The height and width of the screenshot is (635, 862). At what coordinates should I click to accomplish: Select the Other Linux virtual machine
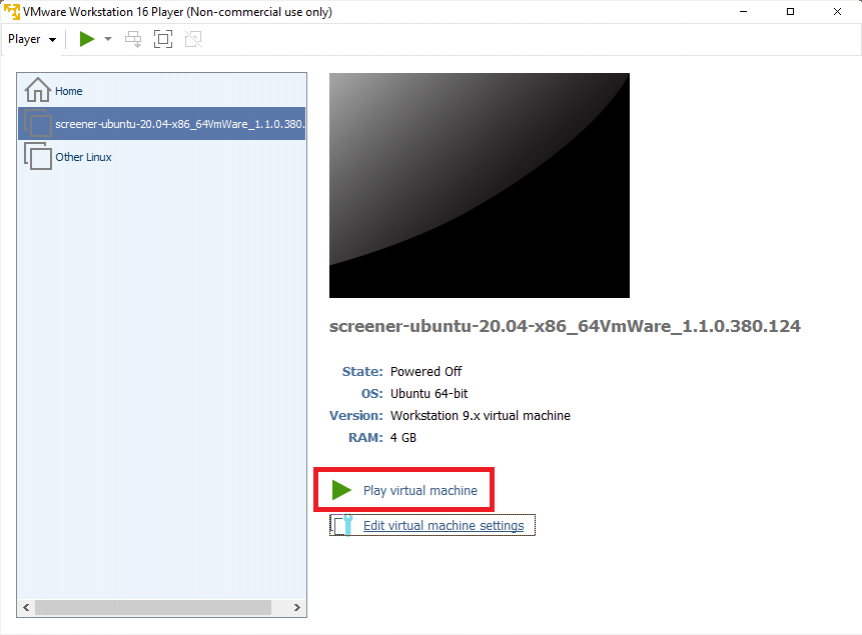point(83,157)
